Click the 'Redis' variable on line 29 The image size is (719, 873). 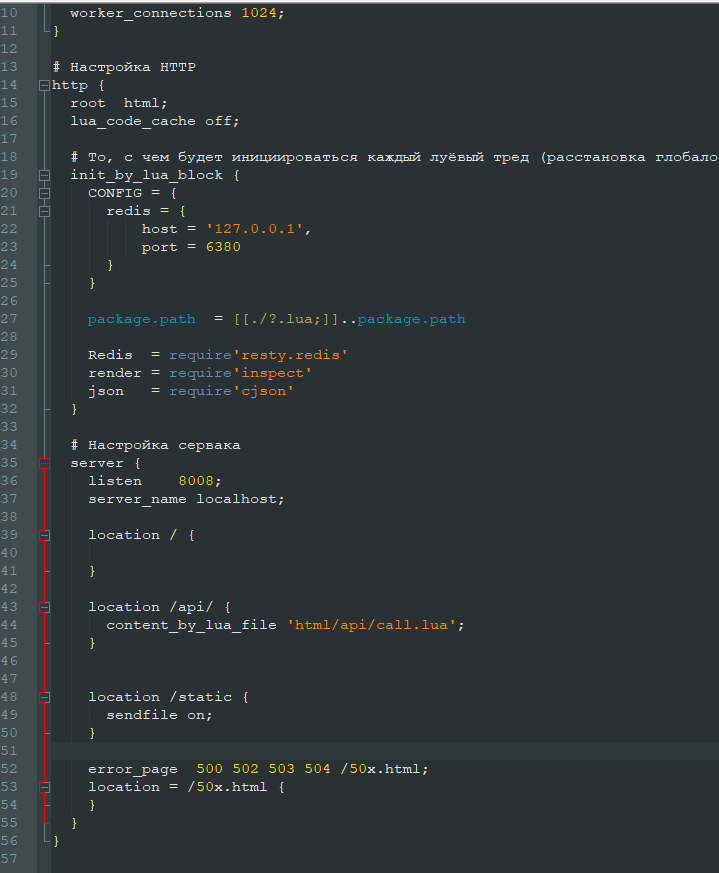pos(110,355)
